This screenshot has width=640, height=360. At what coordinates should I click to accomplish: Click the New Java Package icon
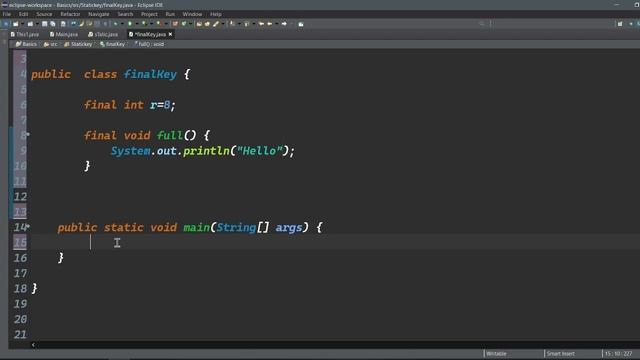pyautogui.click(x=175, y=24)
